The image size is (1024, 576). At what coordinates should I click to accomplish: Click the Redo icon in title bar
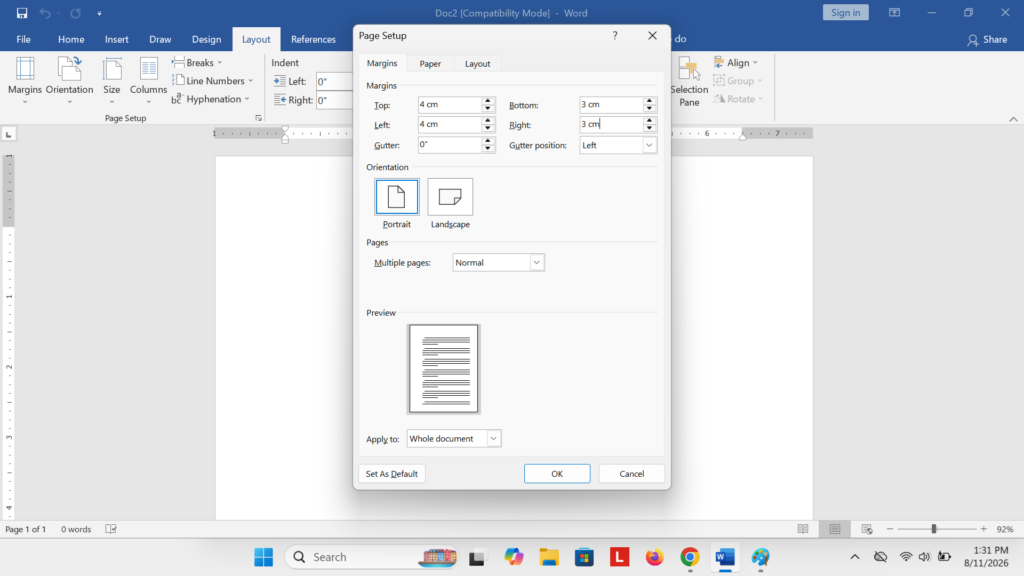tap(75, 13)
